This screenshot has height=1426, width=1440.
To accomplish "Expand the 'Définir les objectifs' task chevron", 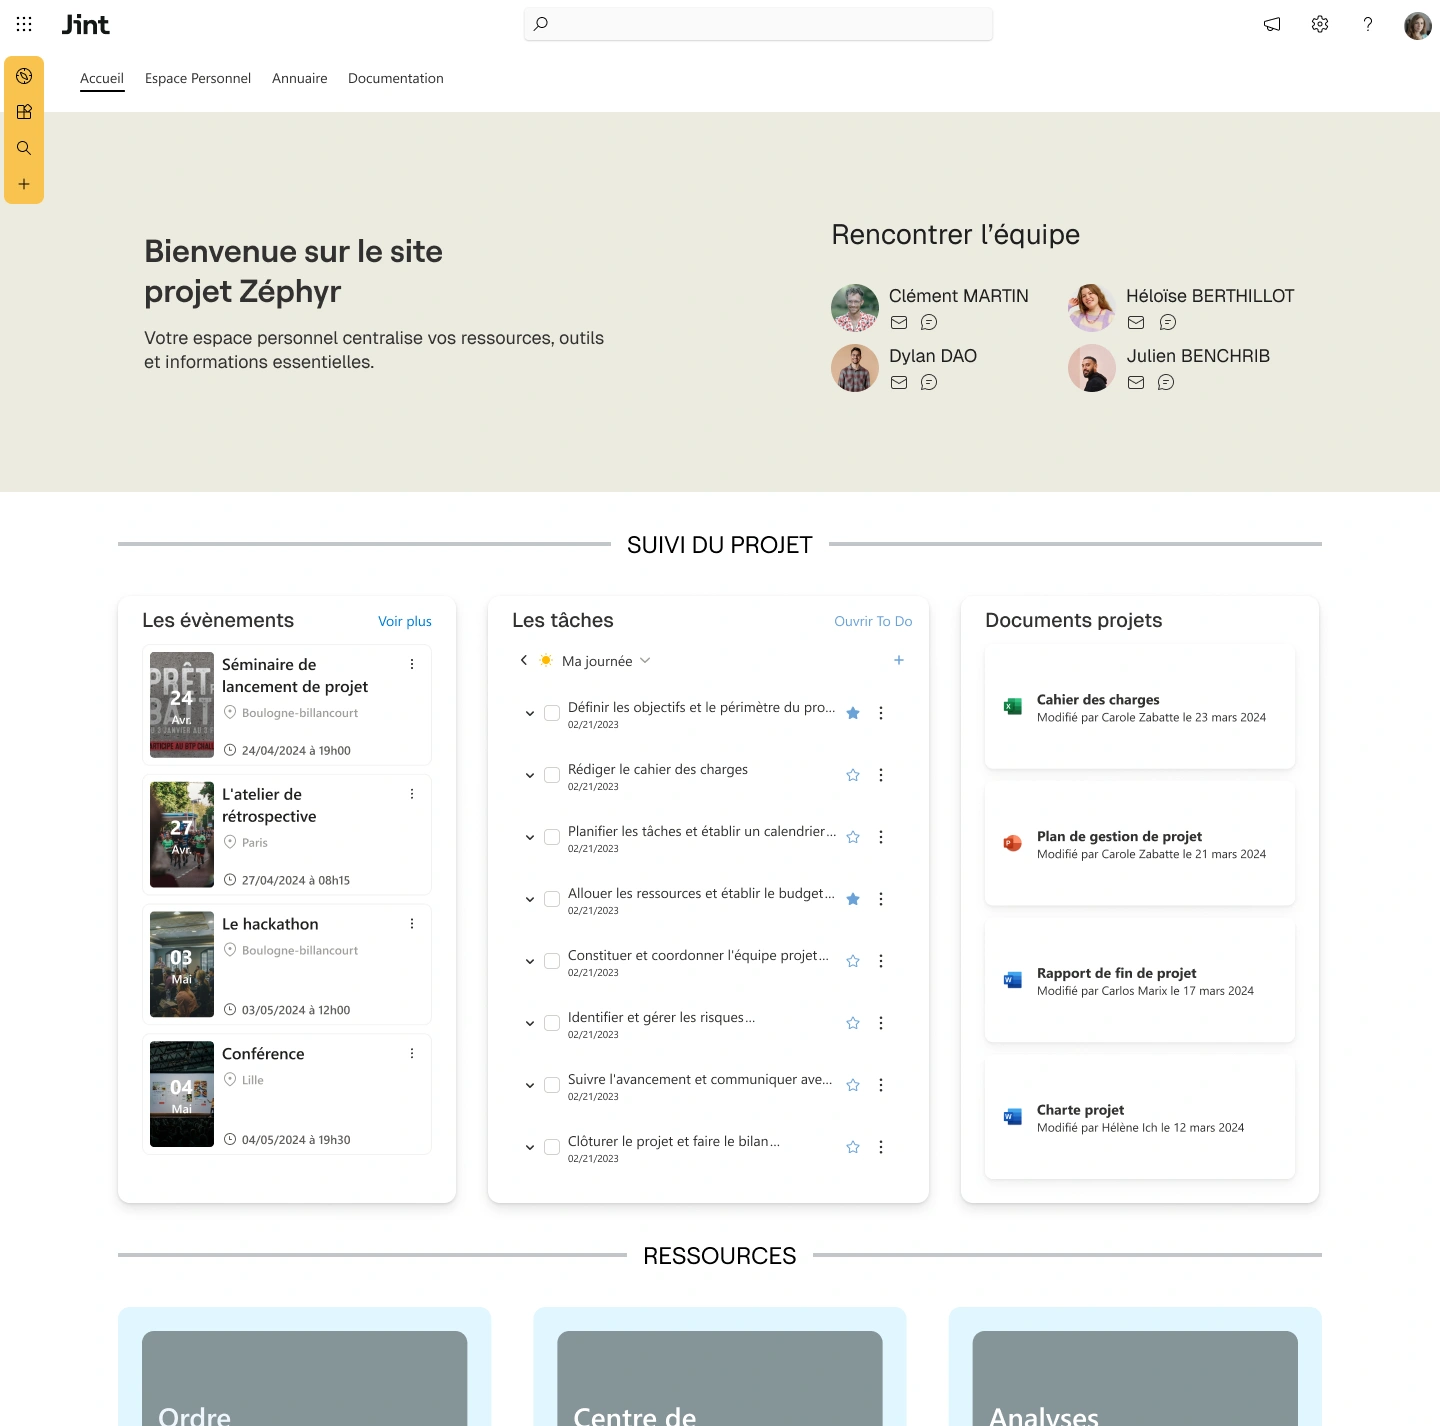I will [529, 713].
